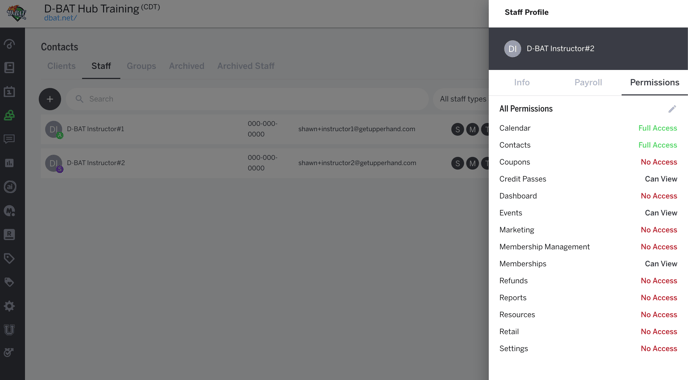Click inside the staff Search field
This screenshot has width=688, height=380.
pos(247,99)
